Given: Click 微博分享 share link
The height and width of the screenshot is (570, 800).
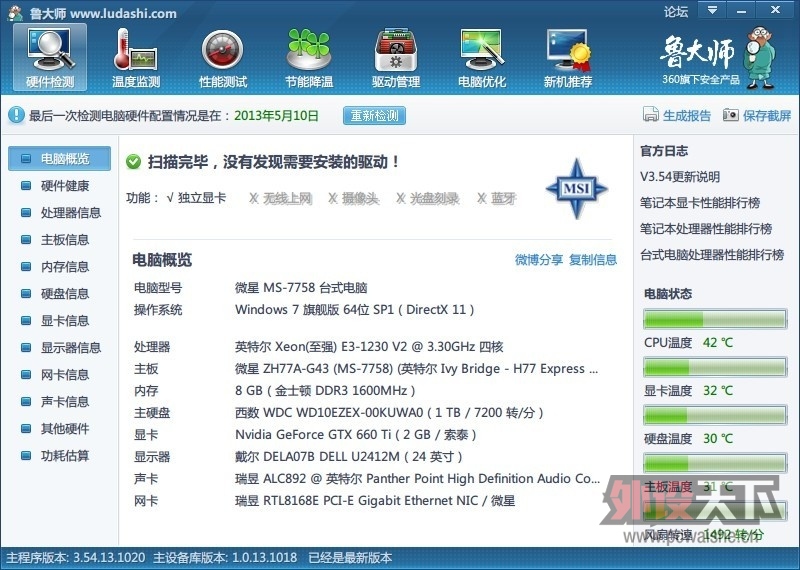Looking at the screenshot, I should 539,260.
